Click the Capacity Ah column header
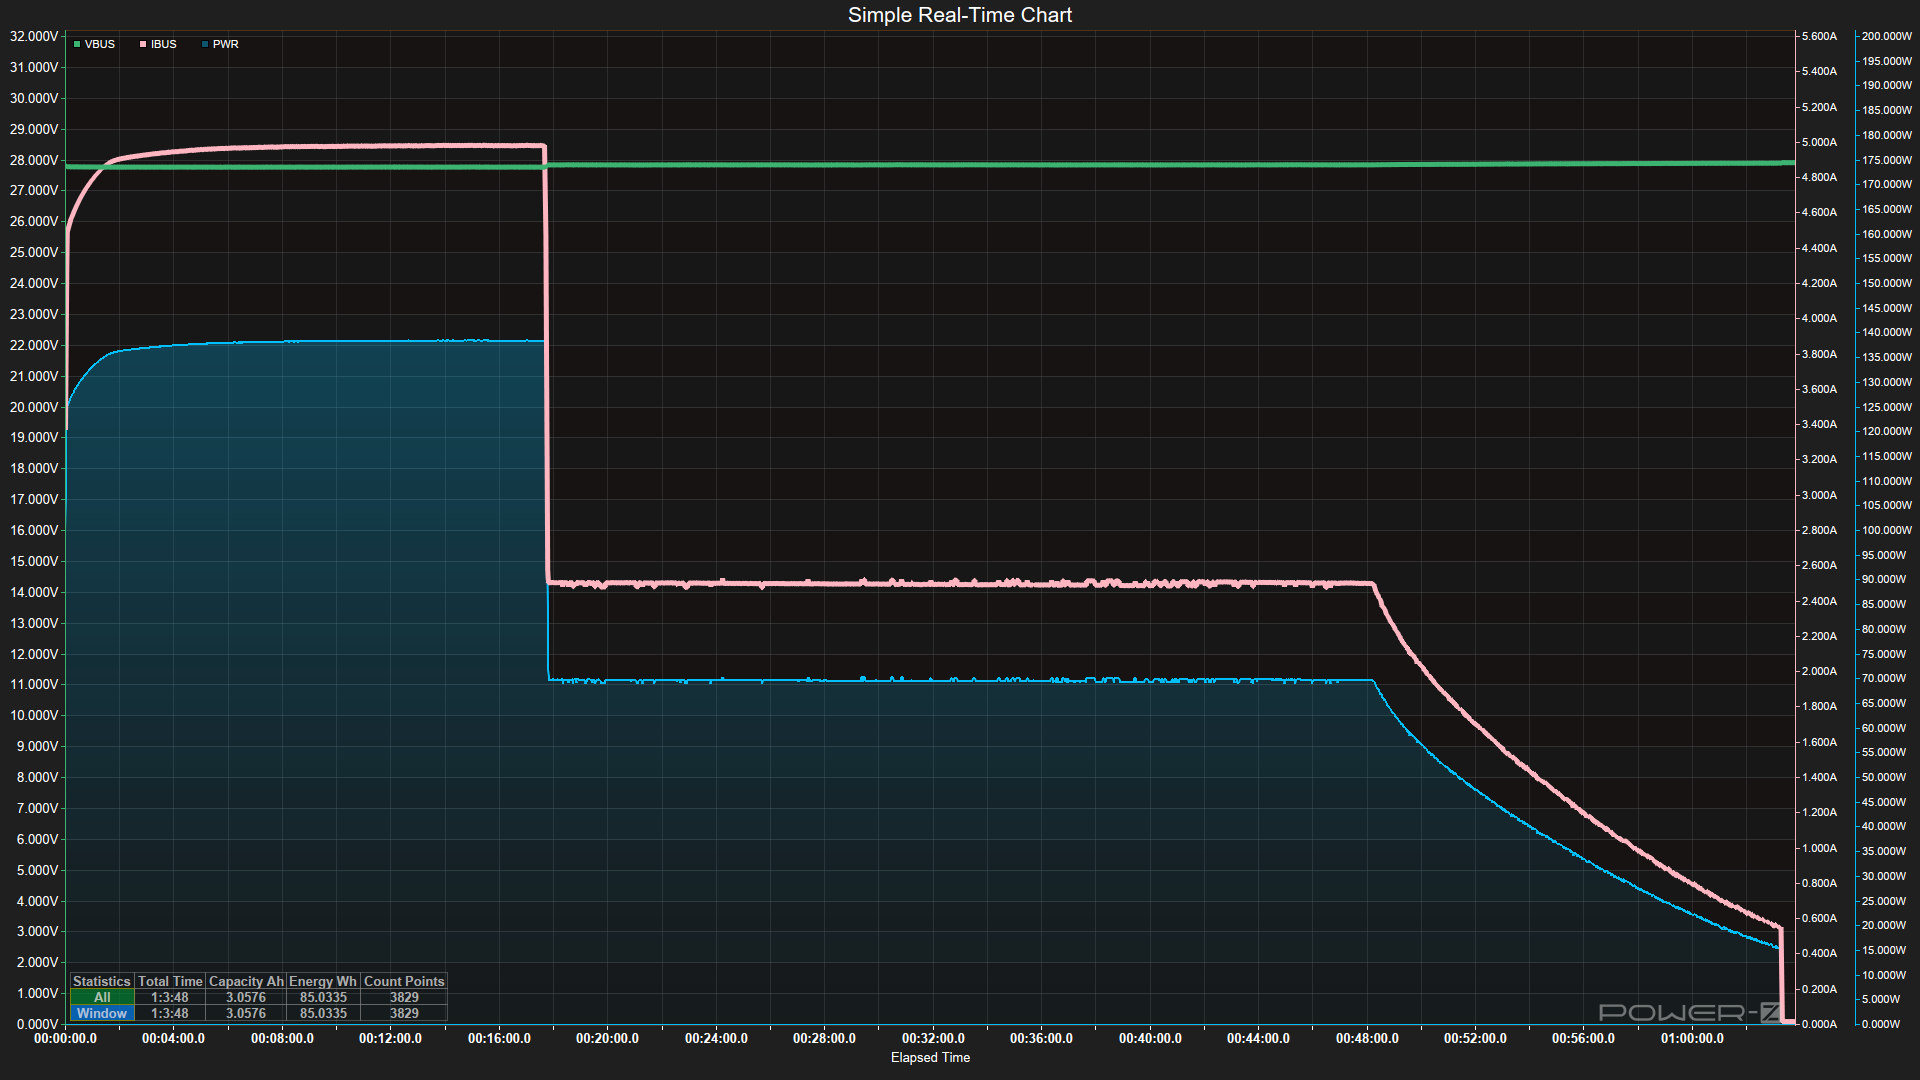The image size is (1920, 1080). pyautogui.click(x=246, y=981)
